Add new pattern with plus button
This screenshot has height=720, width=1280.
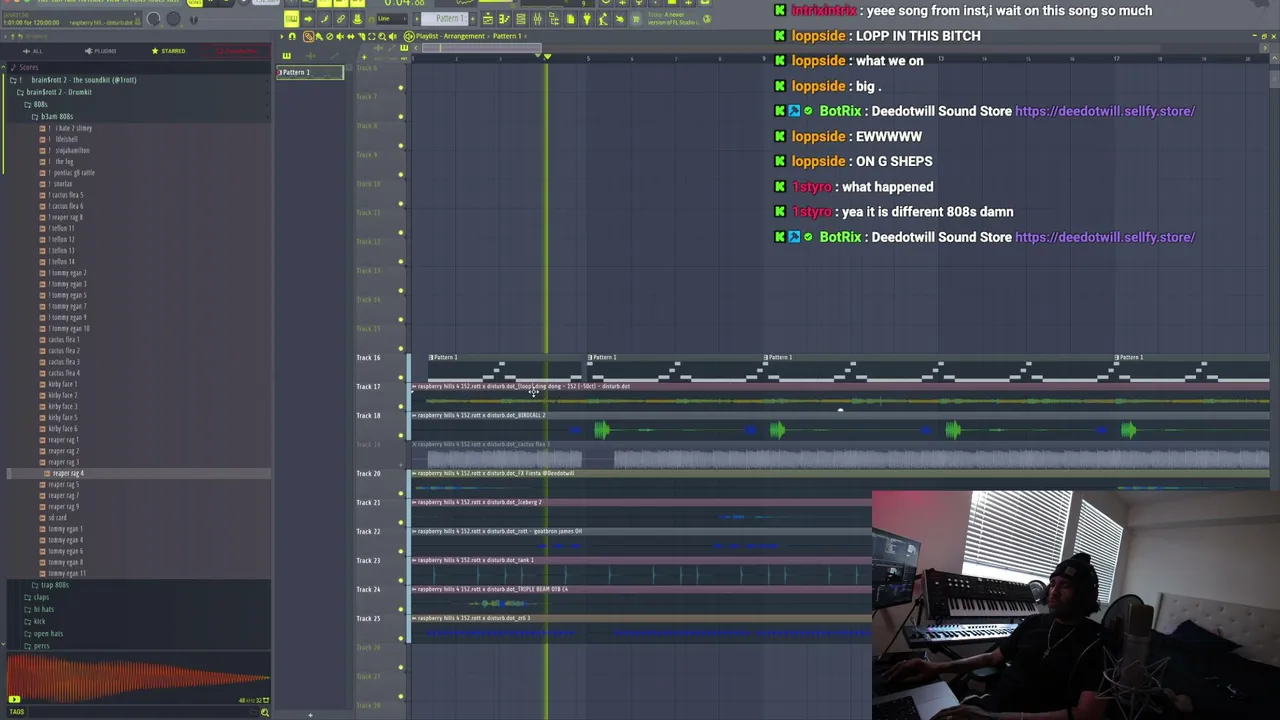pos(473,18)
